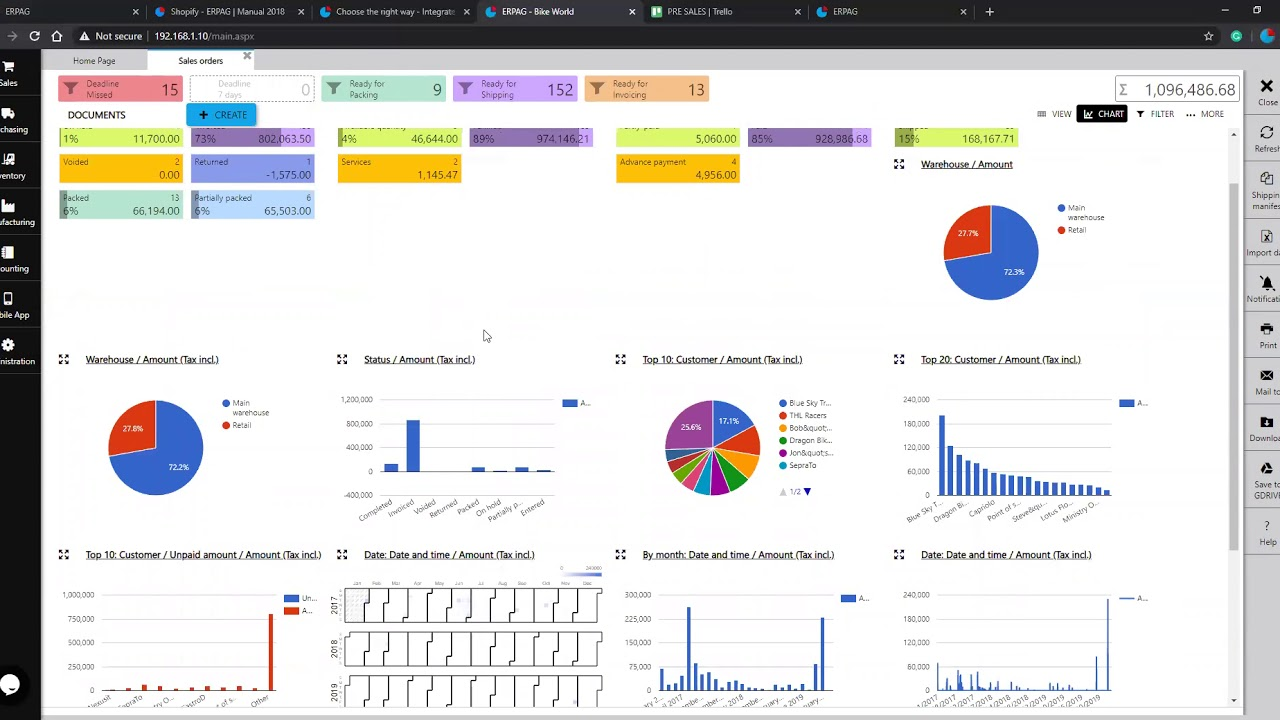This screenshot has height=720, width=1280.
Task: Click orange swatch beside Bob&quot;... legend
Action: [783, 428]
